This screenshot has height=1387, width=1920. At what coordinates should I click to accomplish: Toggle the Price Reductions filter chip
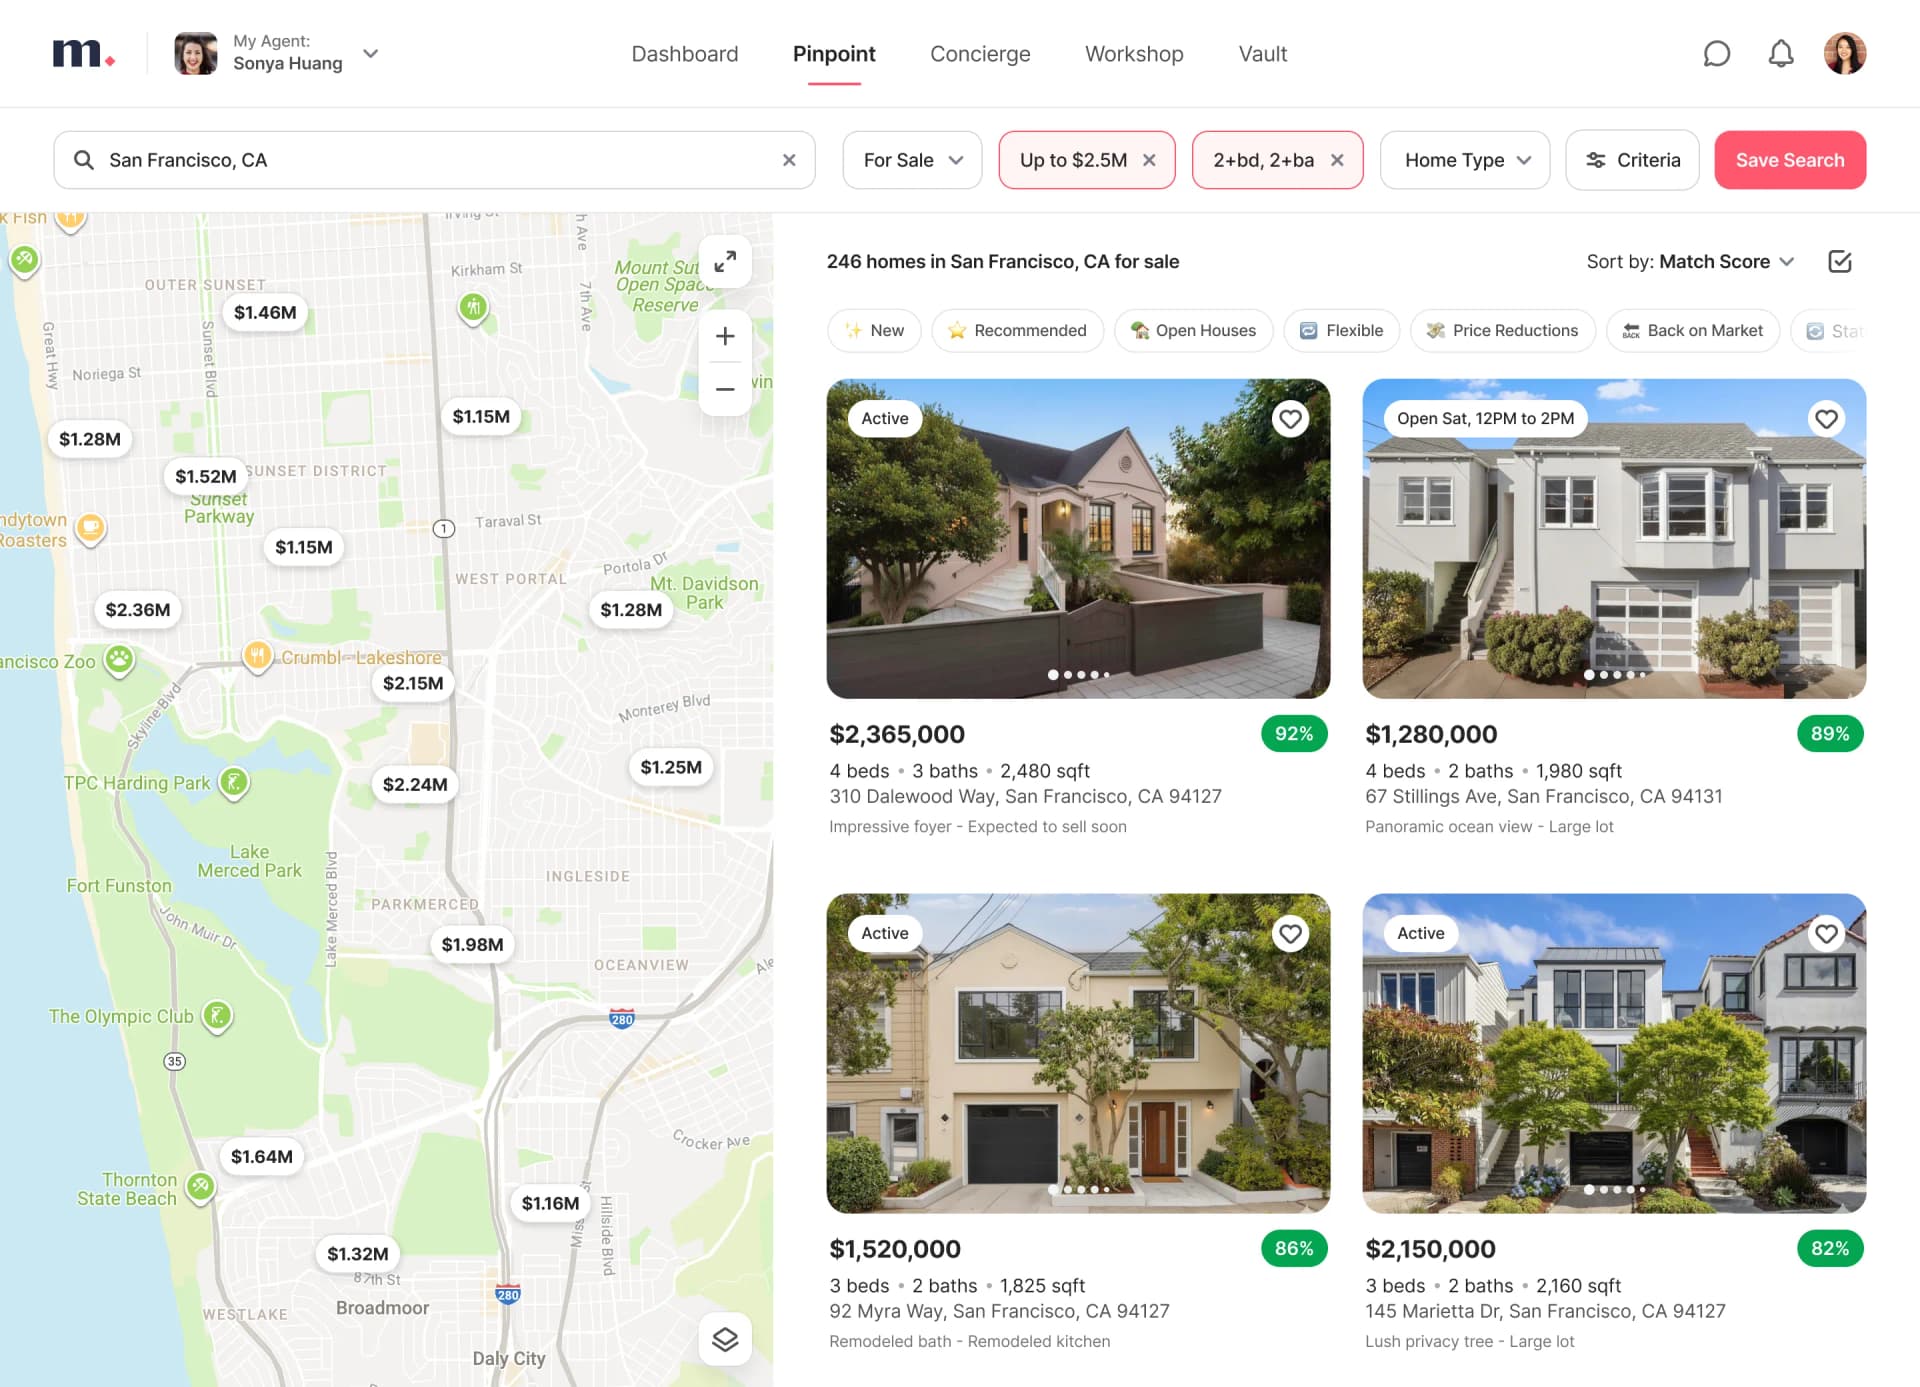[1503, 330]
